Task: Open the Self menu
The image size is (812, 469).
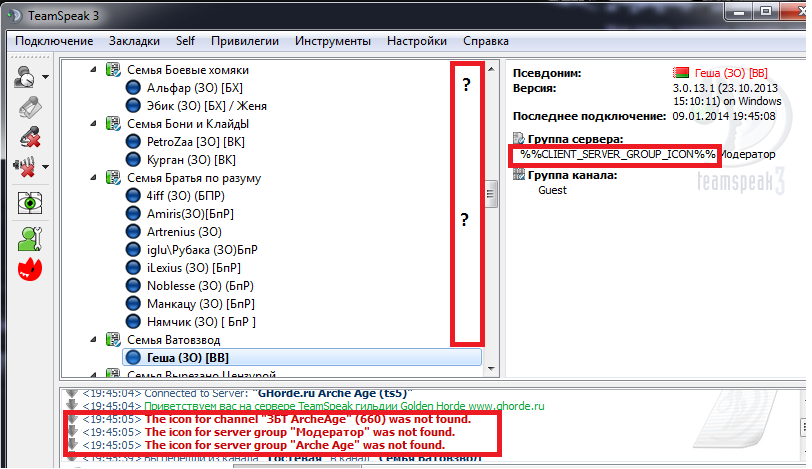Action: point(185,41)
